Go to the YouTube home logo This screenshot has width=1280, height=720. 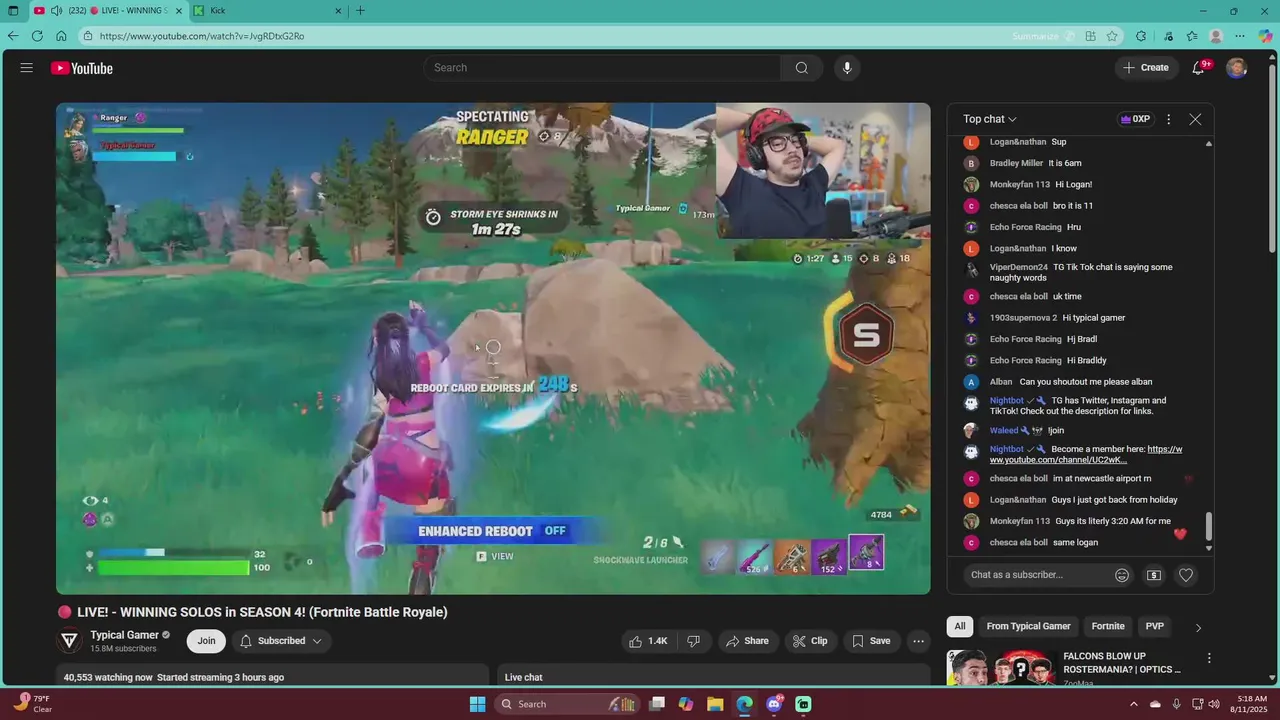[x=82, y=68]
